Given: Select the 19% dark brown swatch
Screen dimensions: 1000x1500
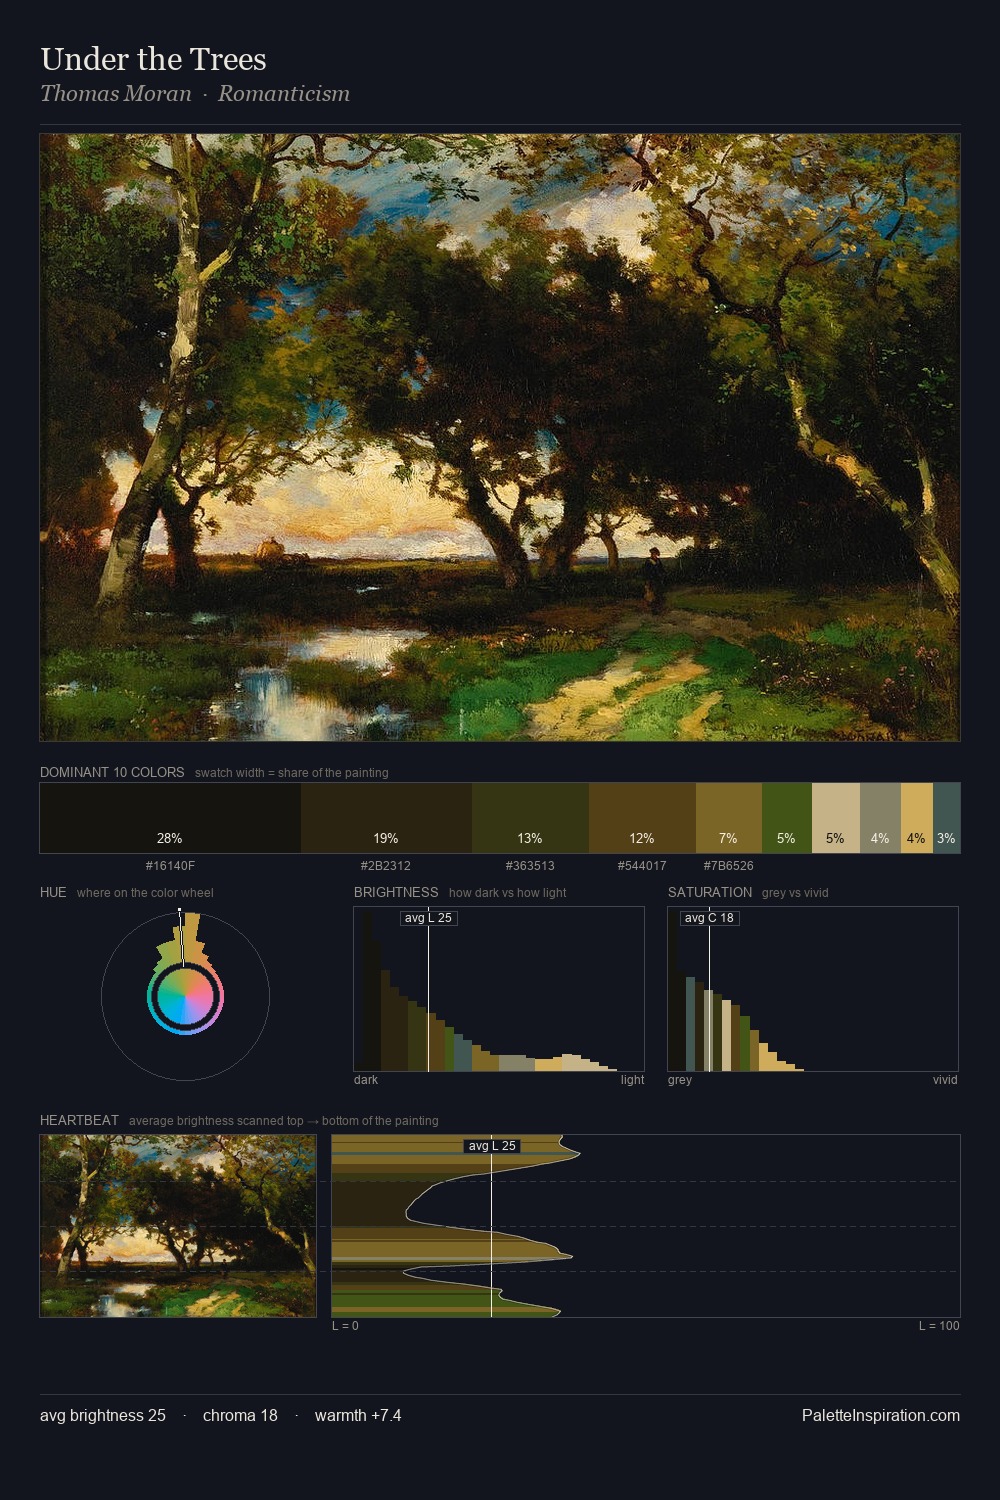Looking at the screenshot, I should [x=386, y=818].
